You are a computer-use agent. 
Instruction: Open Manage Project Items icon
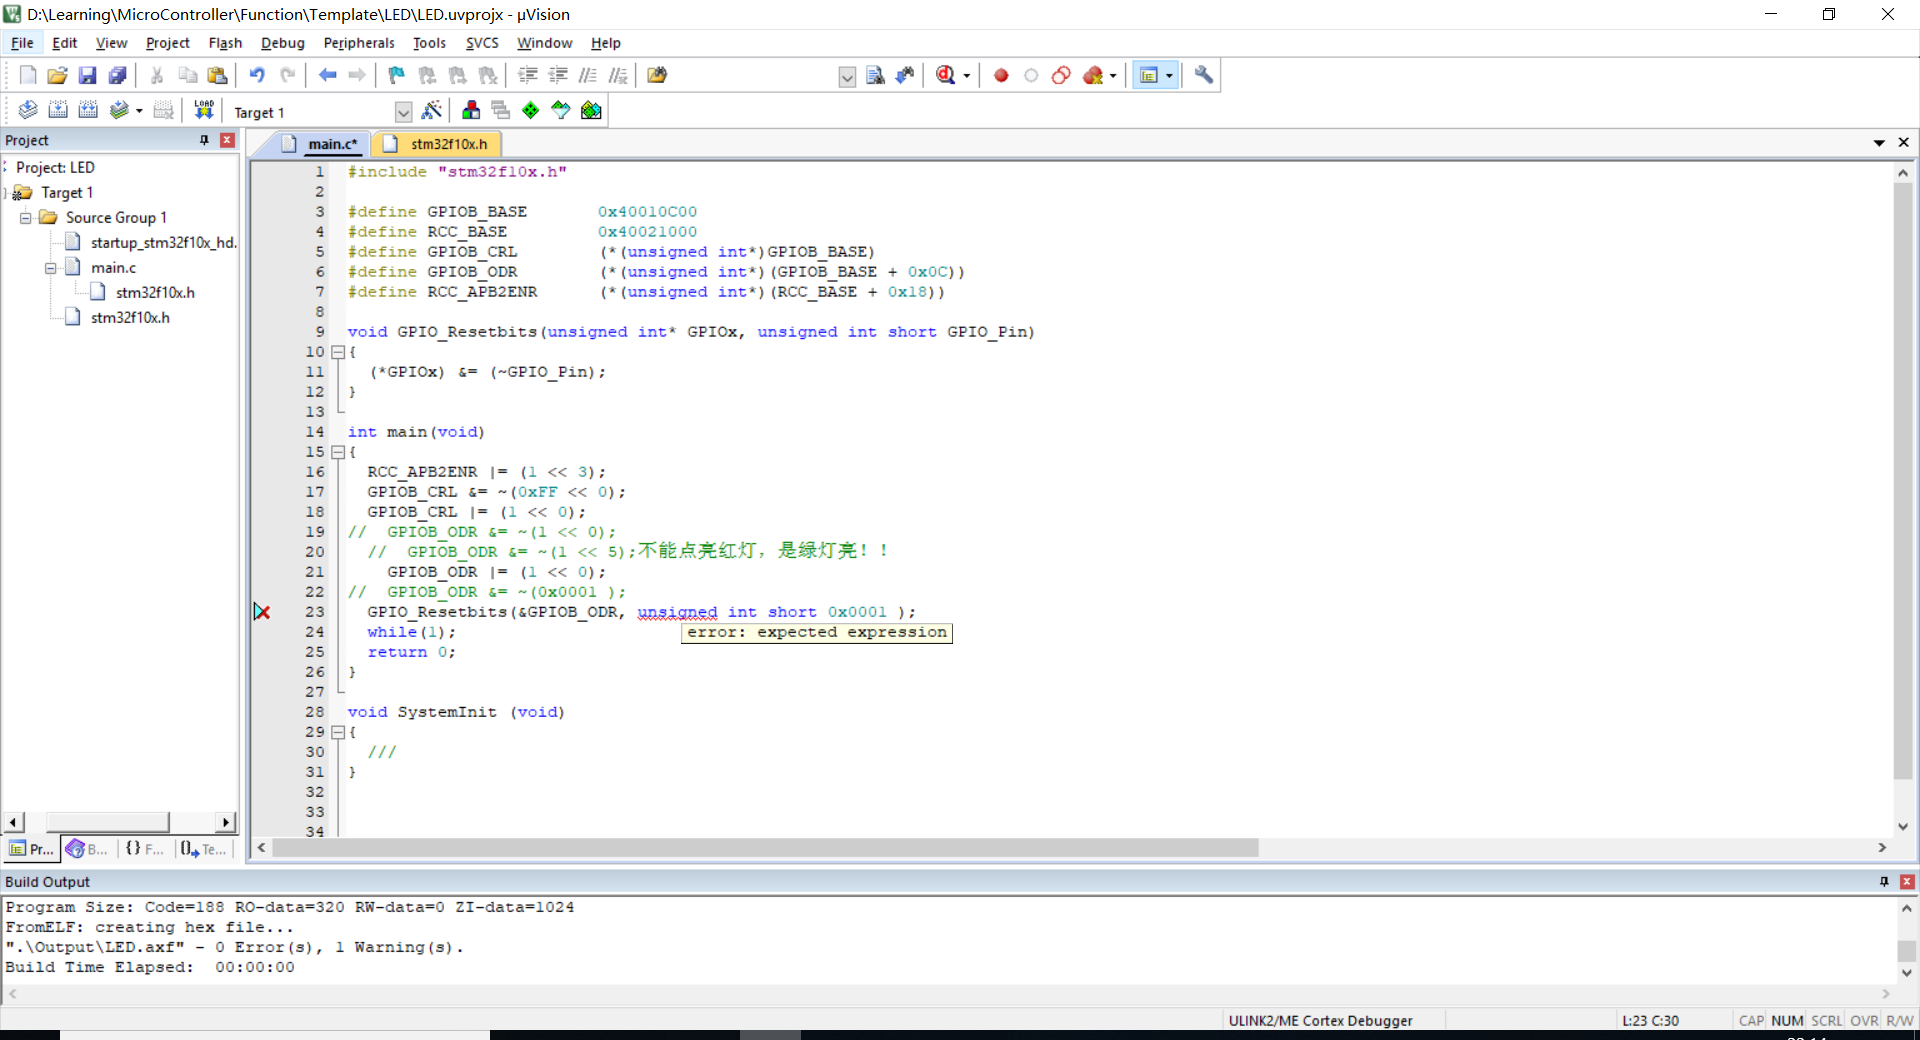pyautogui.click(x=471, y=110)
